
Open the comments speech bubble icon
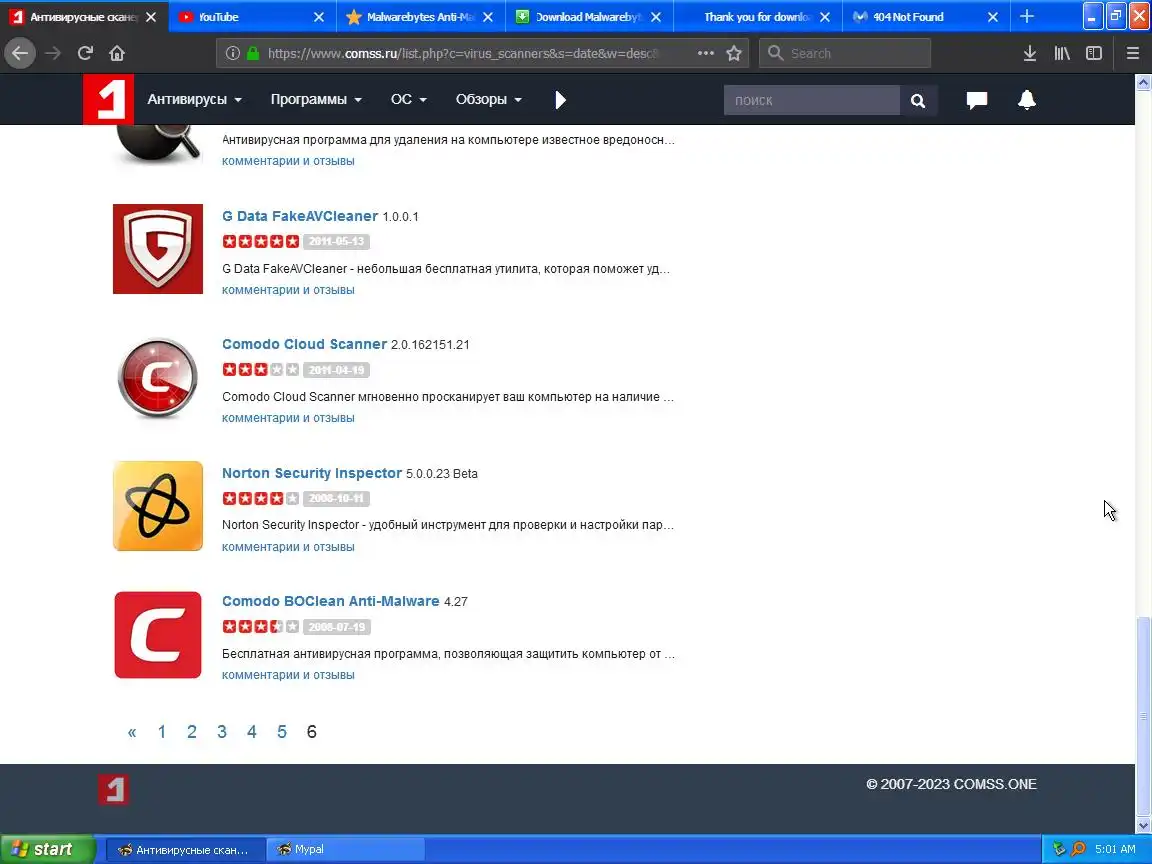[976, 100]
